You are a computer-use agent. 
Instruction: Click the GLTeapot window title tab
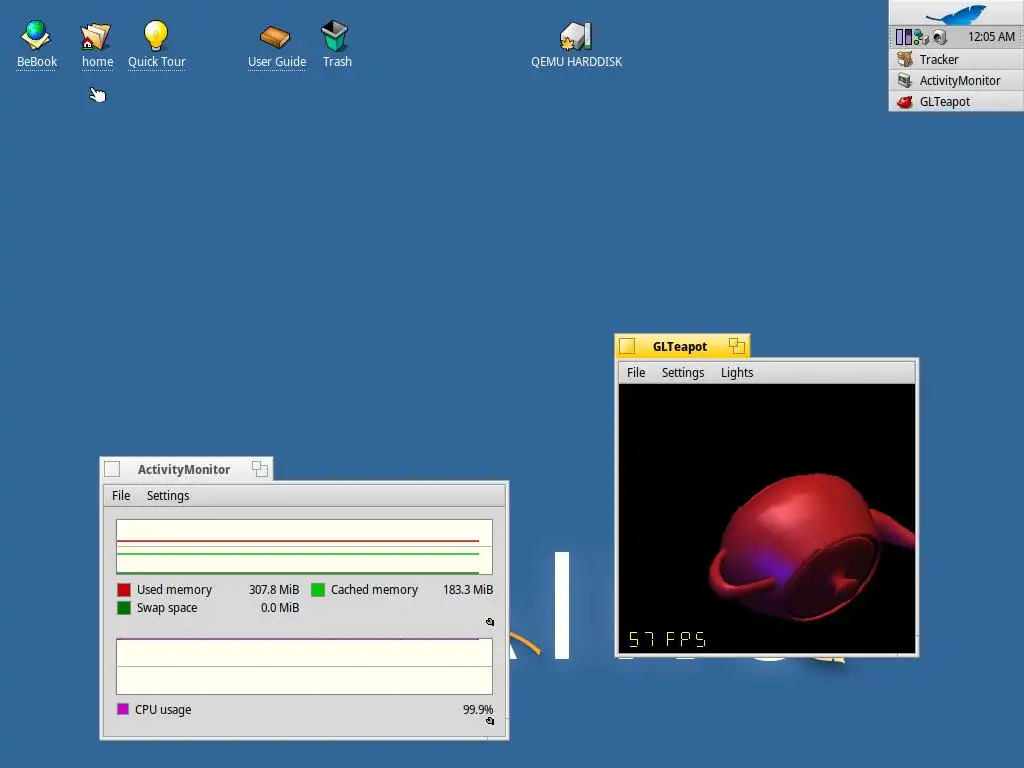point(679,347)
